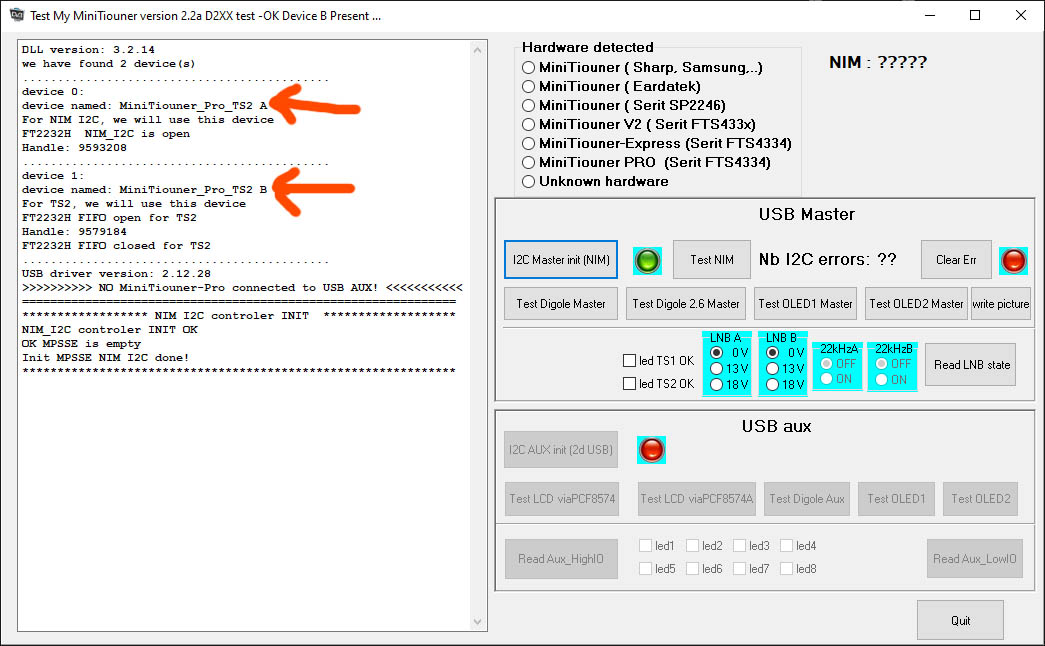The width and height of the screenshot is (1045, 646).
Task: Click the 'NIM : ?????' label
Action: [x=878, y=63]
